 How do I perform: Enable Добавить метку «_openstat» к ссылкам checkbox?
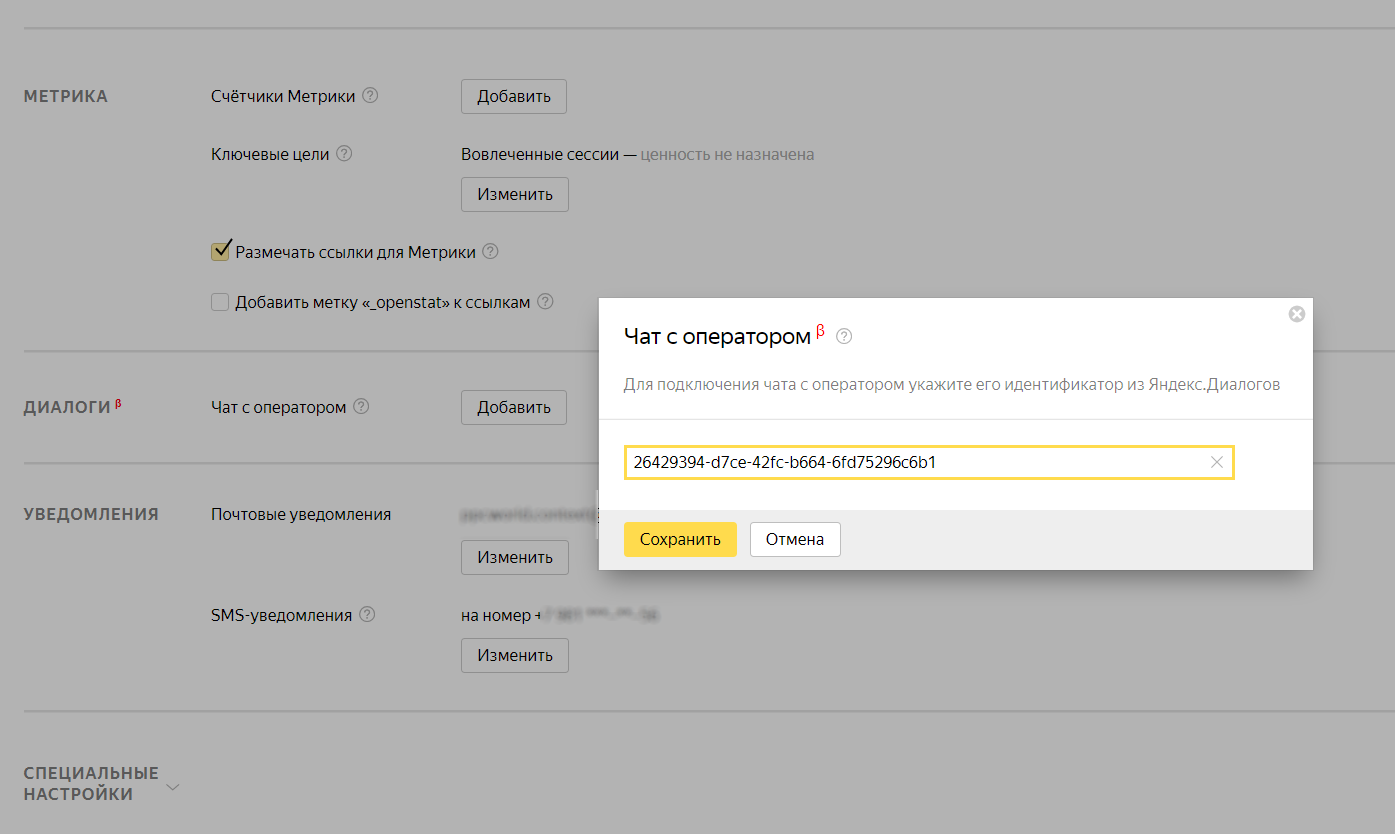click(221, 302)
